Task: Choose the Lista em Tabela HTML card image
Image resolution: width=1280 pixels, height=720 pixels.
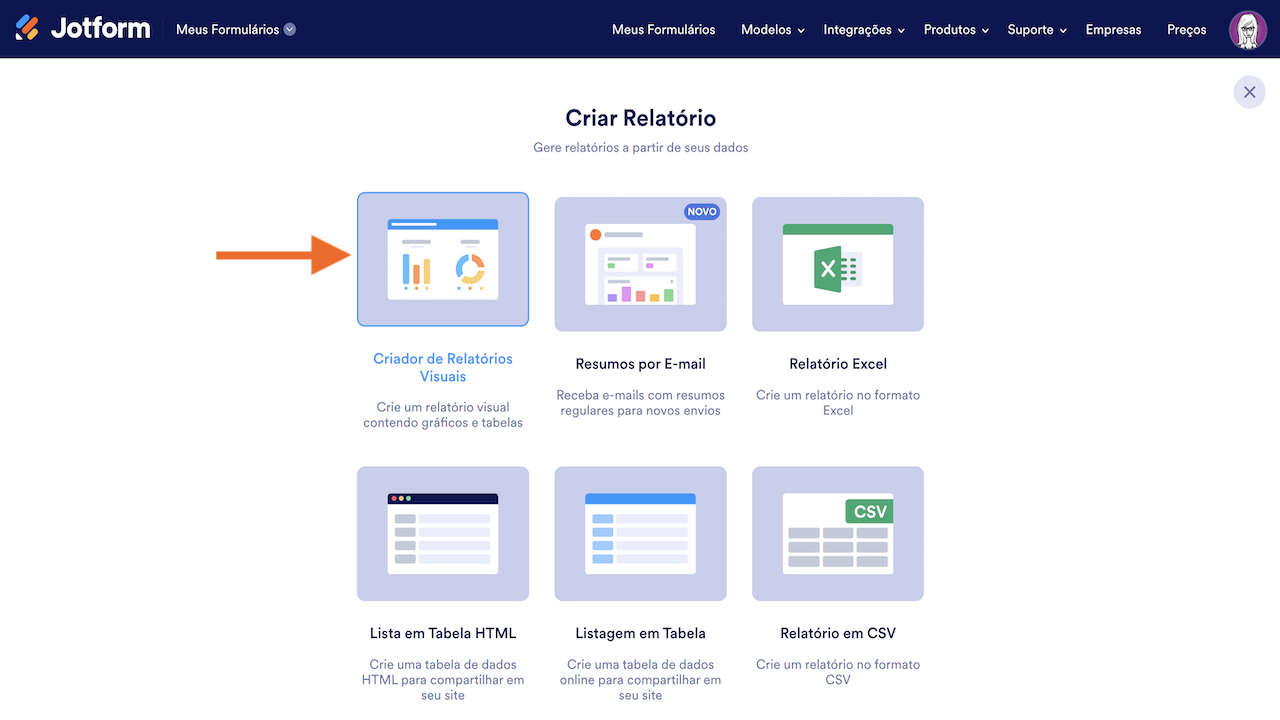Action: (x=443, y=533)
